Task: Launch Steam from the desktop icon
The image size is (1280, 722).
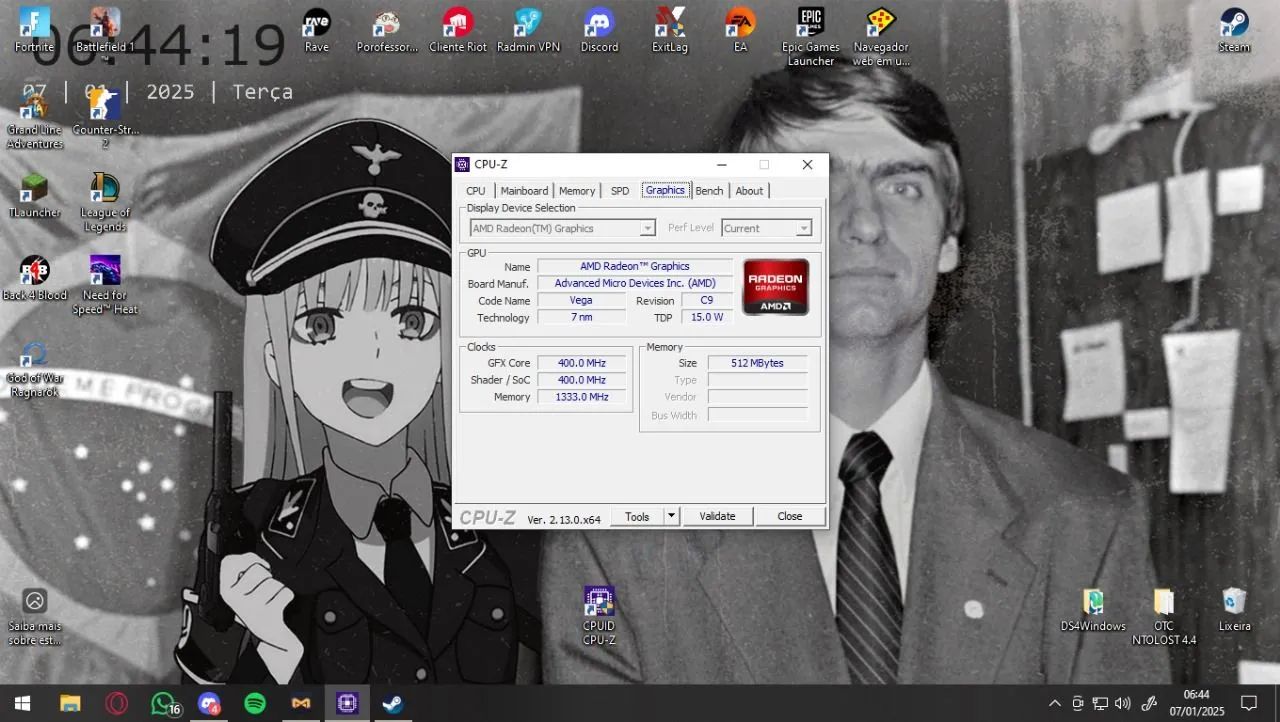Action: (x=1234, y=24)
